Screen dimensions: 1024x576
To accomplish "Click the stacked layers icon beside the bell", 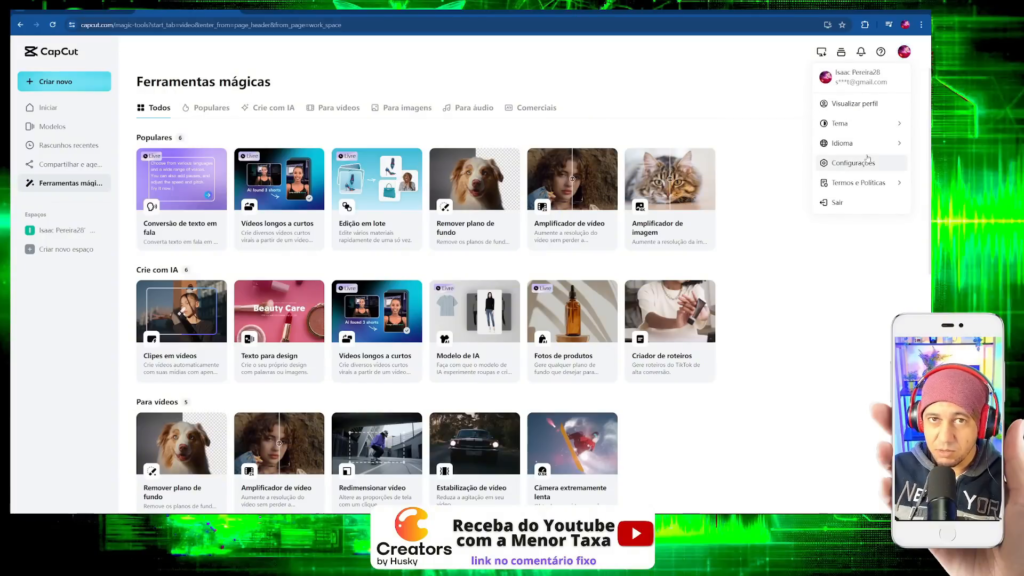I will point(841,52).
